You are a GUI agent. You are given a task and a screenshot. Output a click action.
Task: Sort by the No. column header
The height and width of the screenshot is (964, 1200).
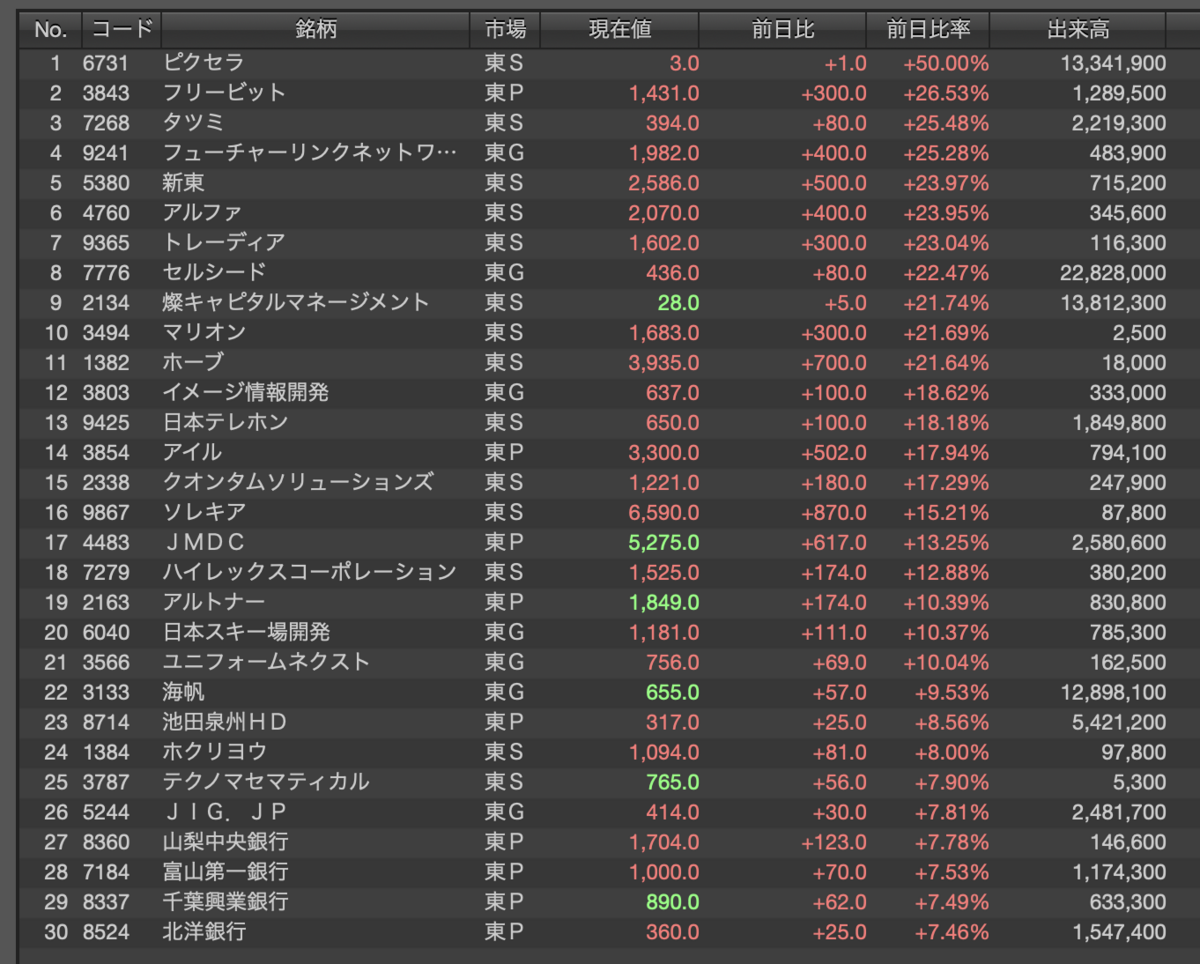(x=49, y=30)
